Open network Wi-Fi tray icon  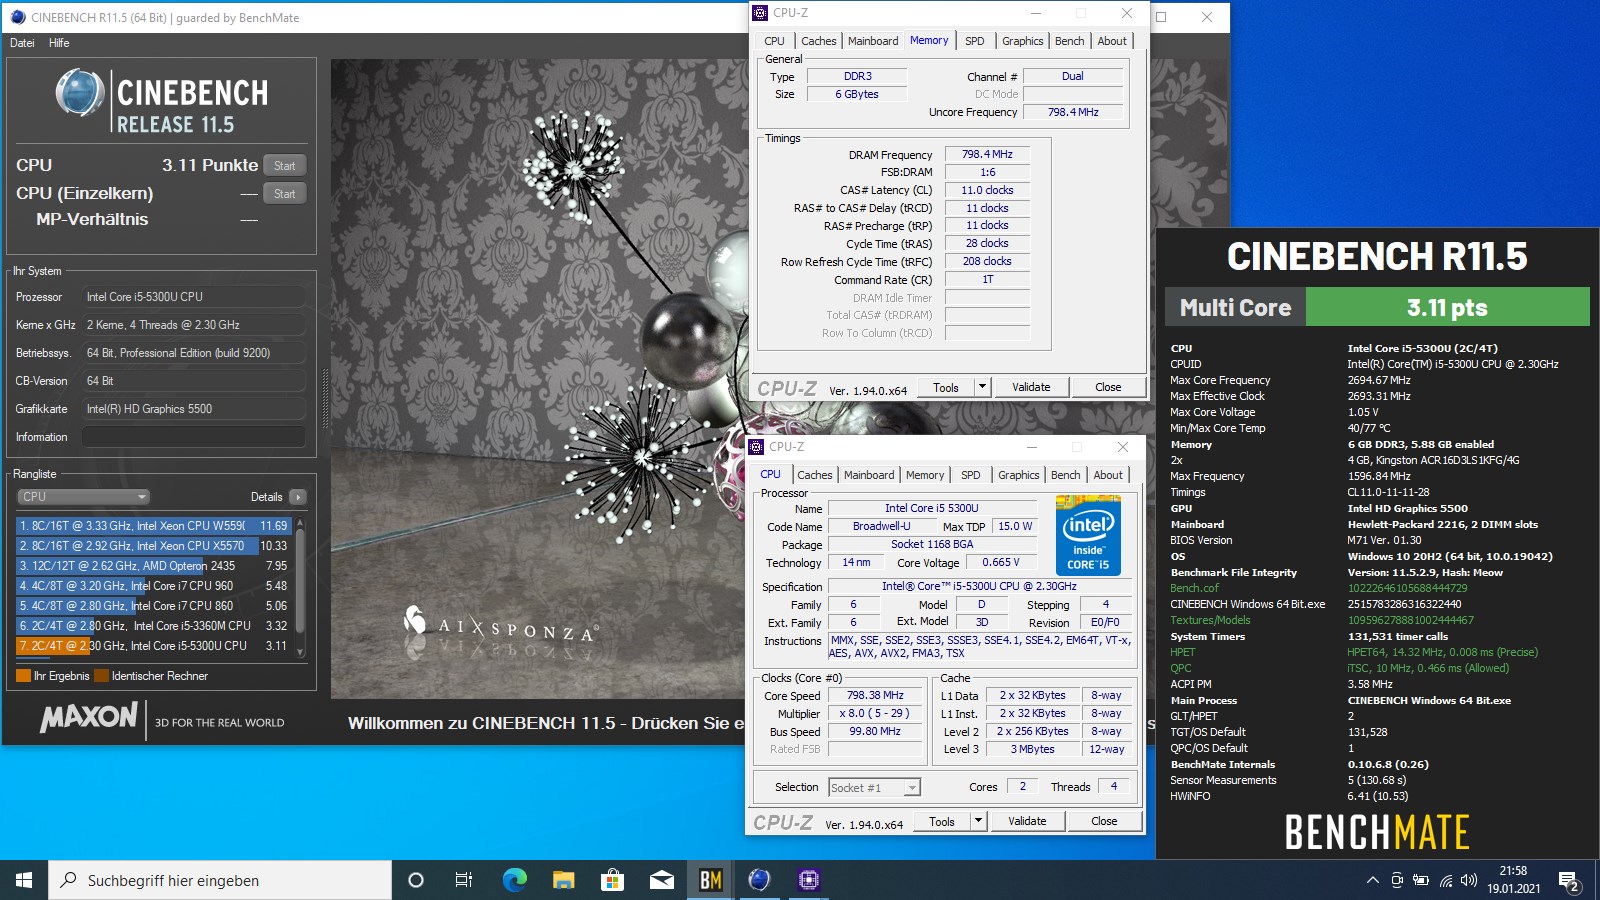[1445, 881]
